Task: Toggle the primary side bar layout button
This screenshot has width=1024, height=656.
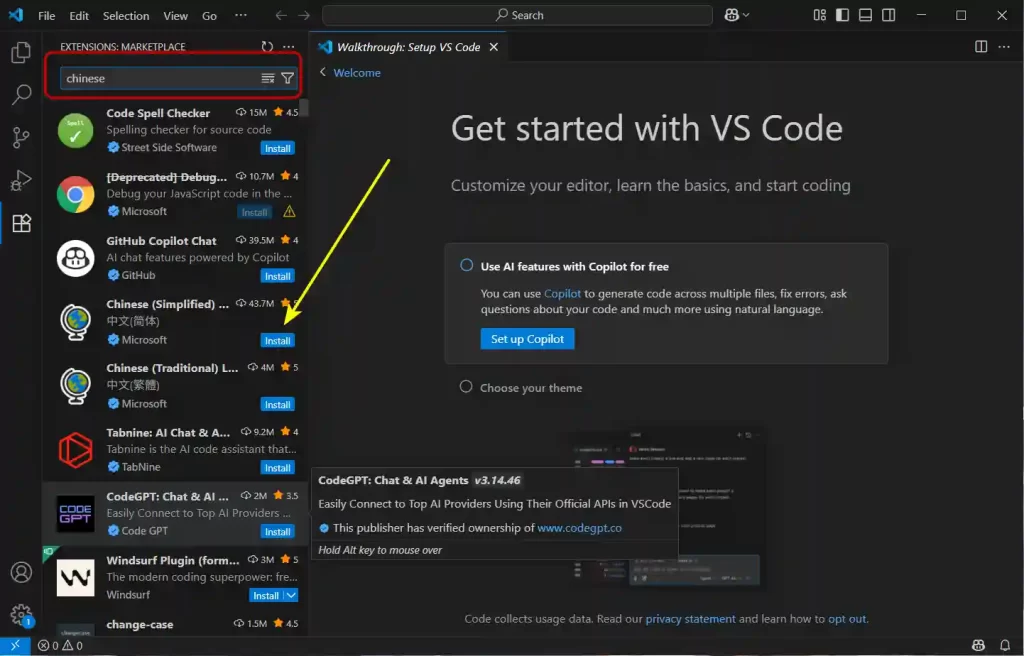Action: click(x=842, y=15)
